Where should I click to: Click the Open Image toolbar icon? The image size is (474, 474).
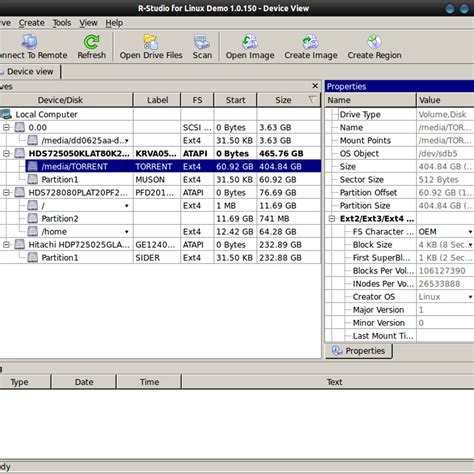pyautogui.click(x=250, y=42)
